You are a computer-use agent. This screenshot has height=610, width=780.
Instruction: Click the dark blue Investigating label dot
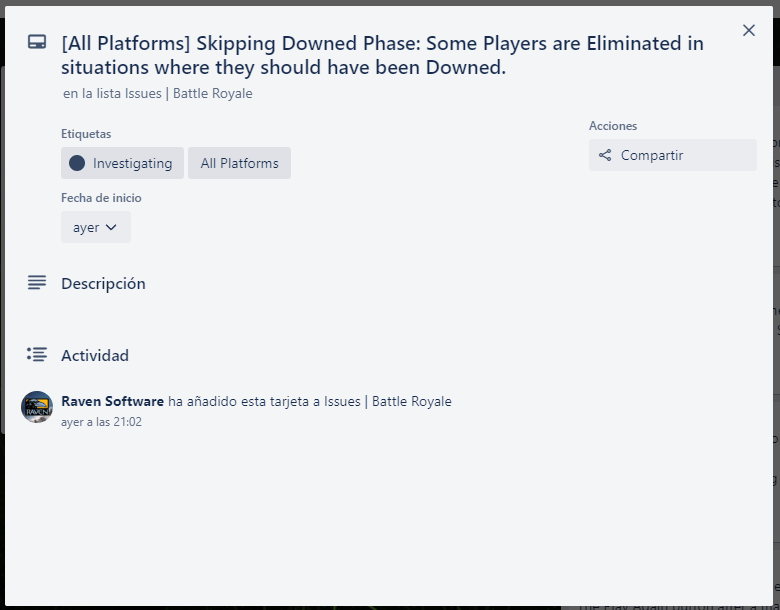click(x=77, y=163)
